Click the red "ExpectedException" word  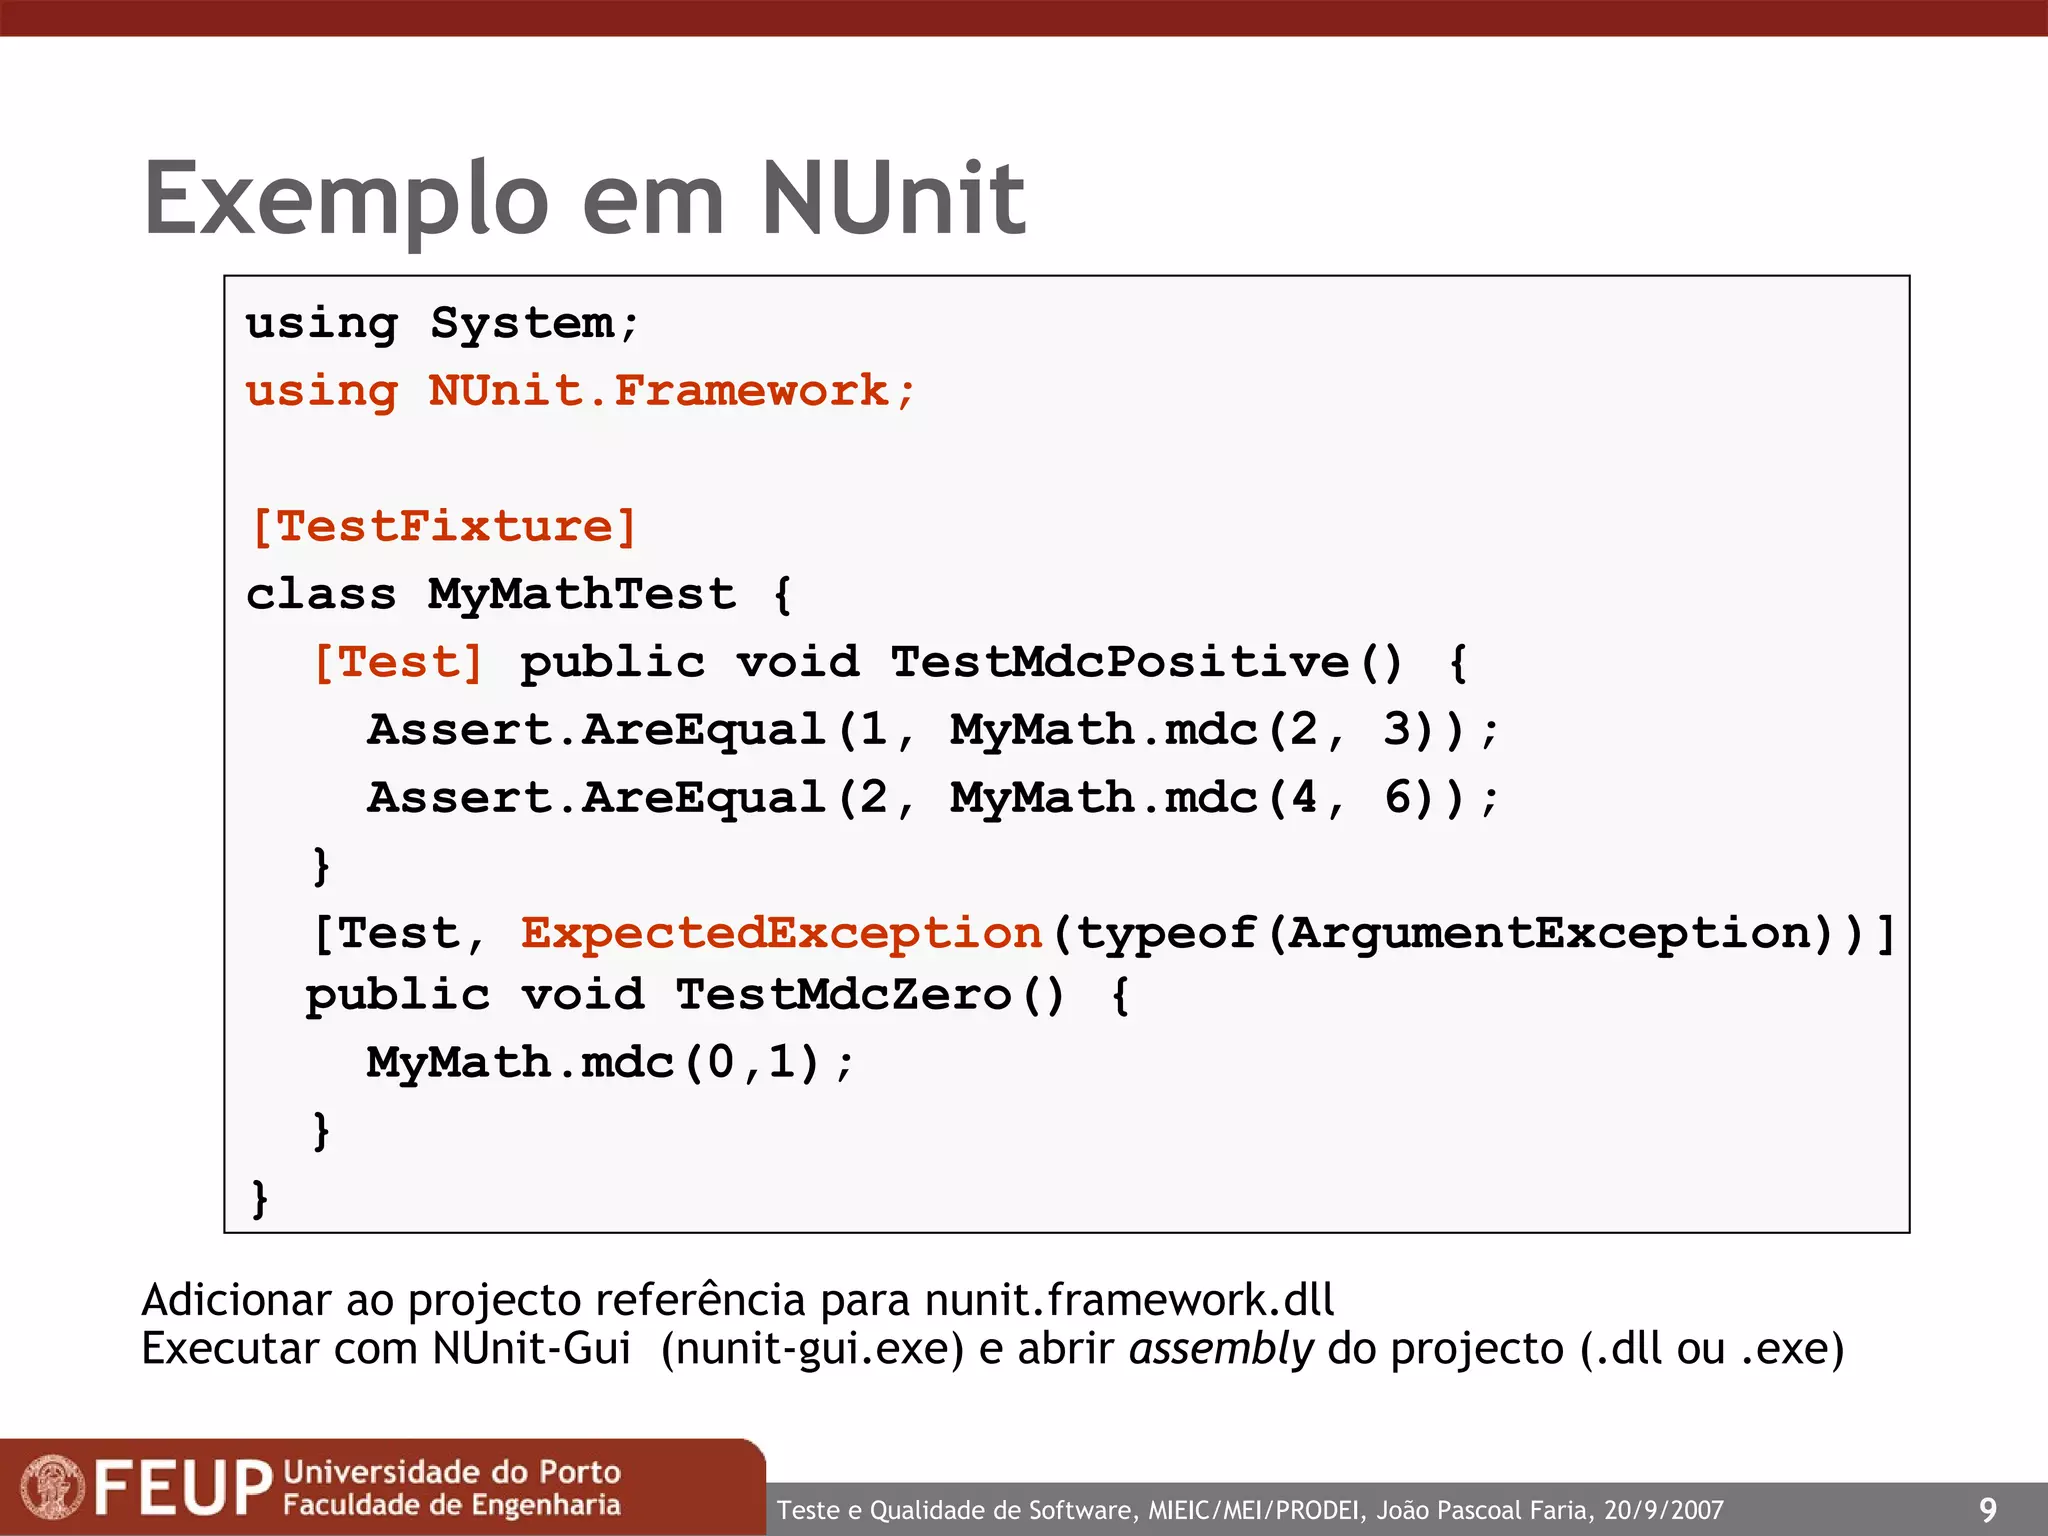click(x=781, y=933)
